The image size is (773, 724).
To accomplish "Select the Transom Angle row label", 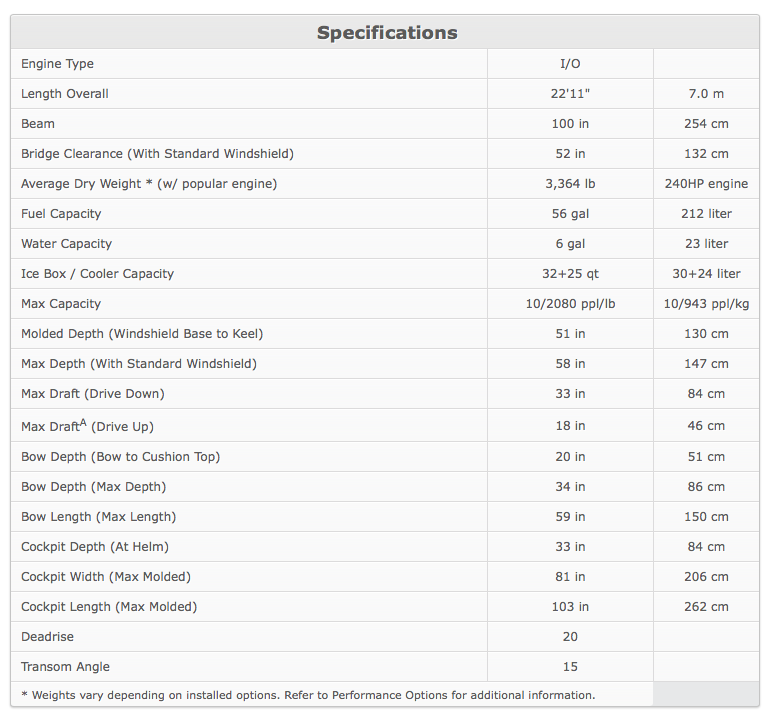I will pos(66,667).
